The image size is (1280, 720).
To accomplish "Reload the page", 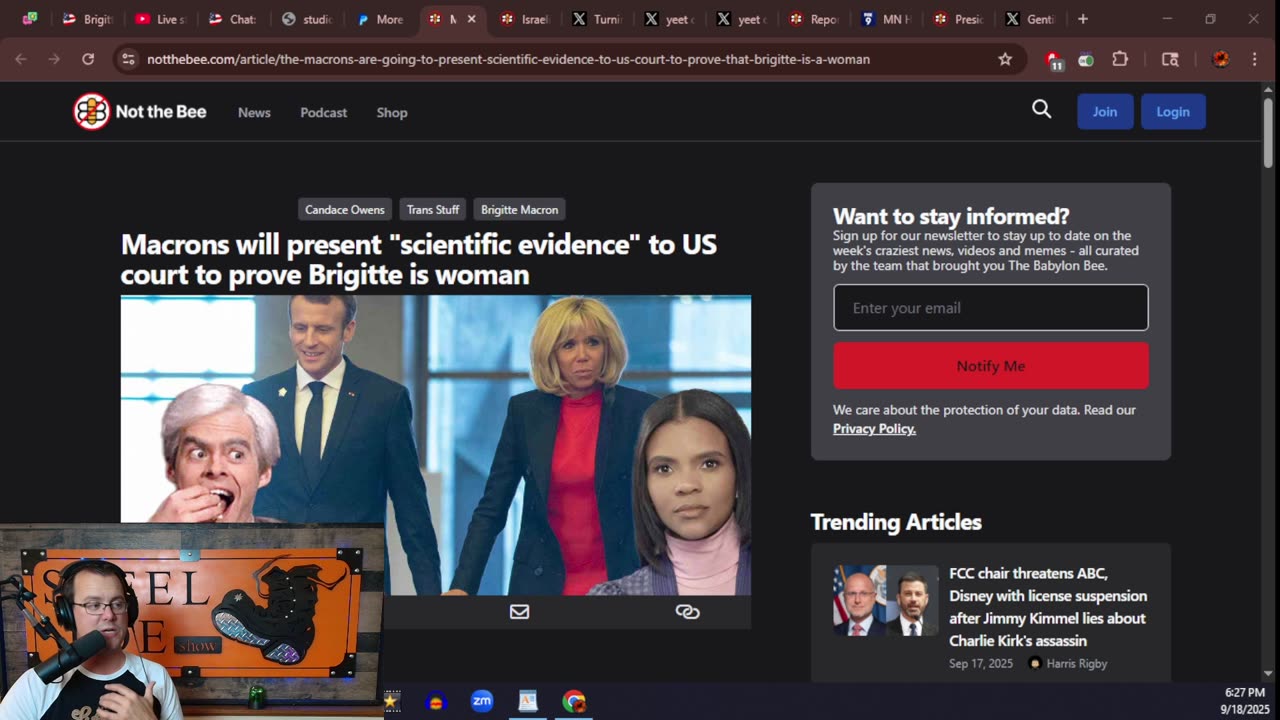I will pos(88,59).
